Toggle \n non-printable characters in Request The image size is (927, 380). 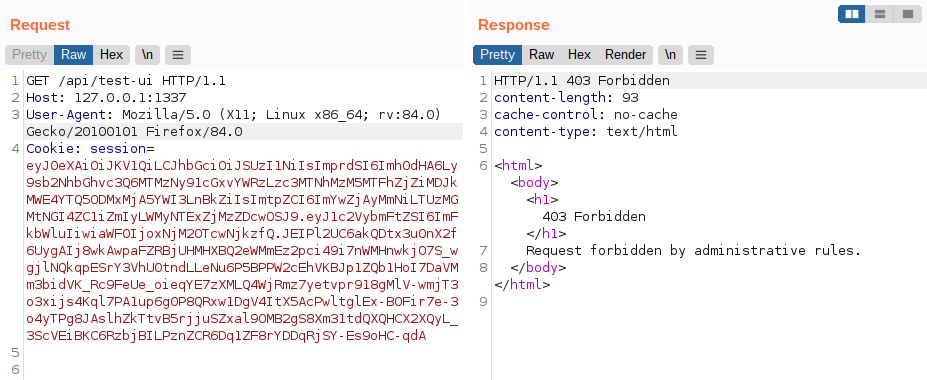tap(147, 55)
